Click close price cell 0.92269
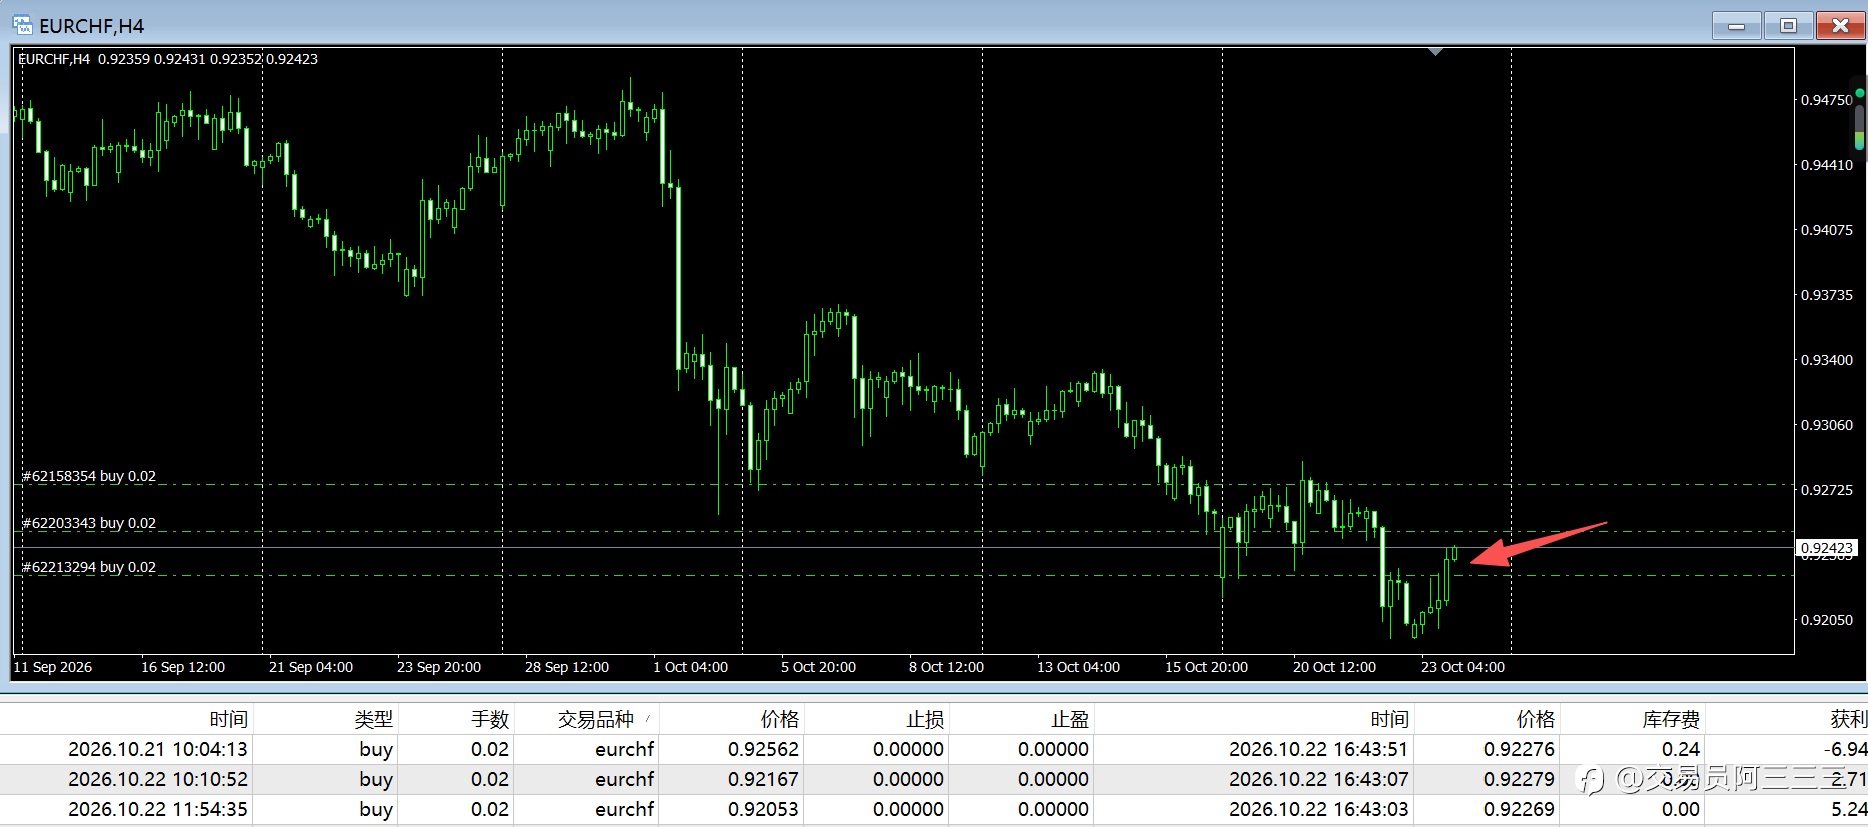 1519,809
